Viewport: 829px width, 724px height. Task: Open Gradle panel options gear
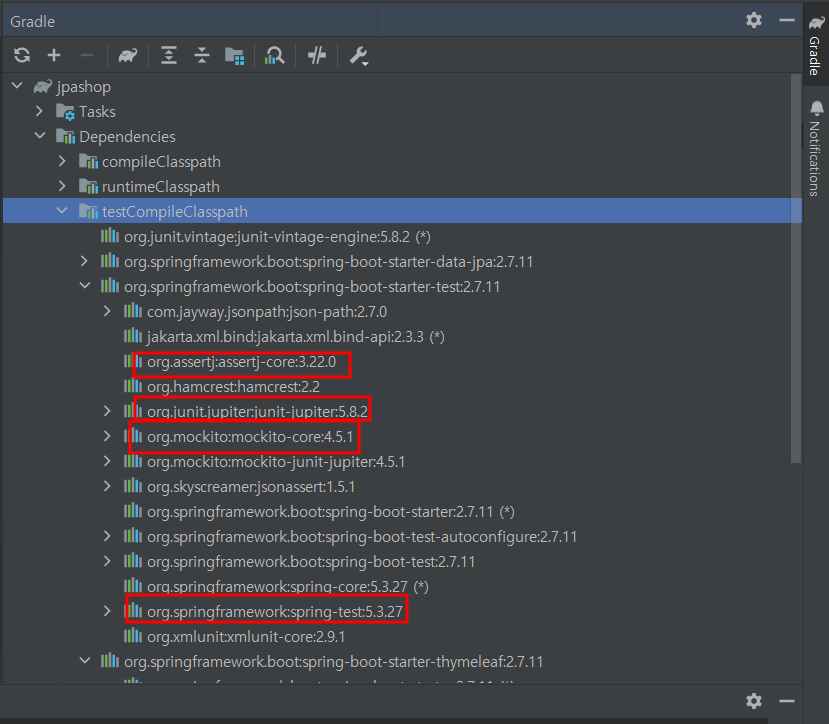tap(754, 21)
